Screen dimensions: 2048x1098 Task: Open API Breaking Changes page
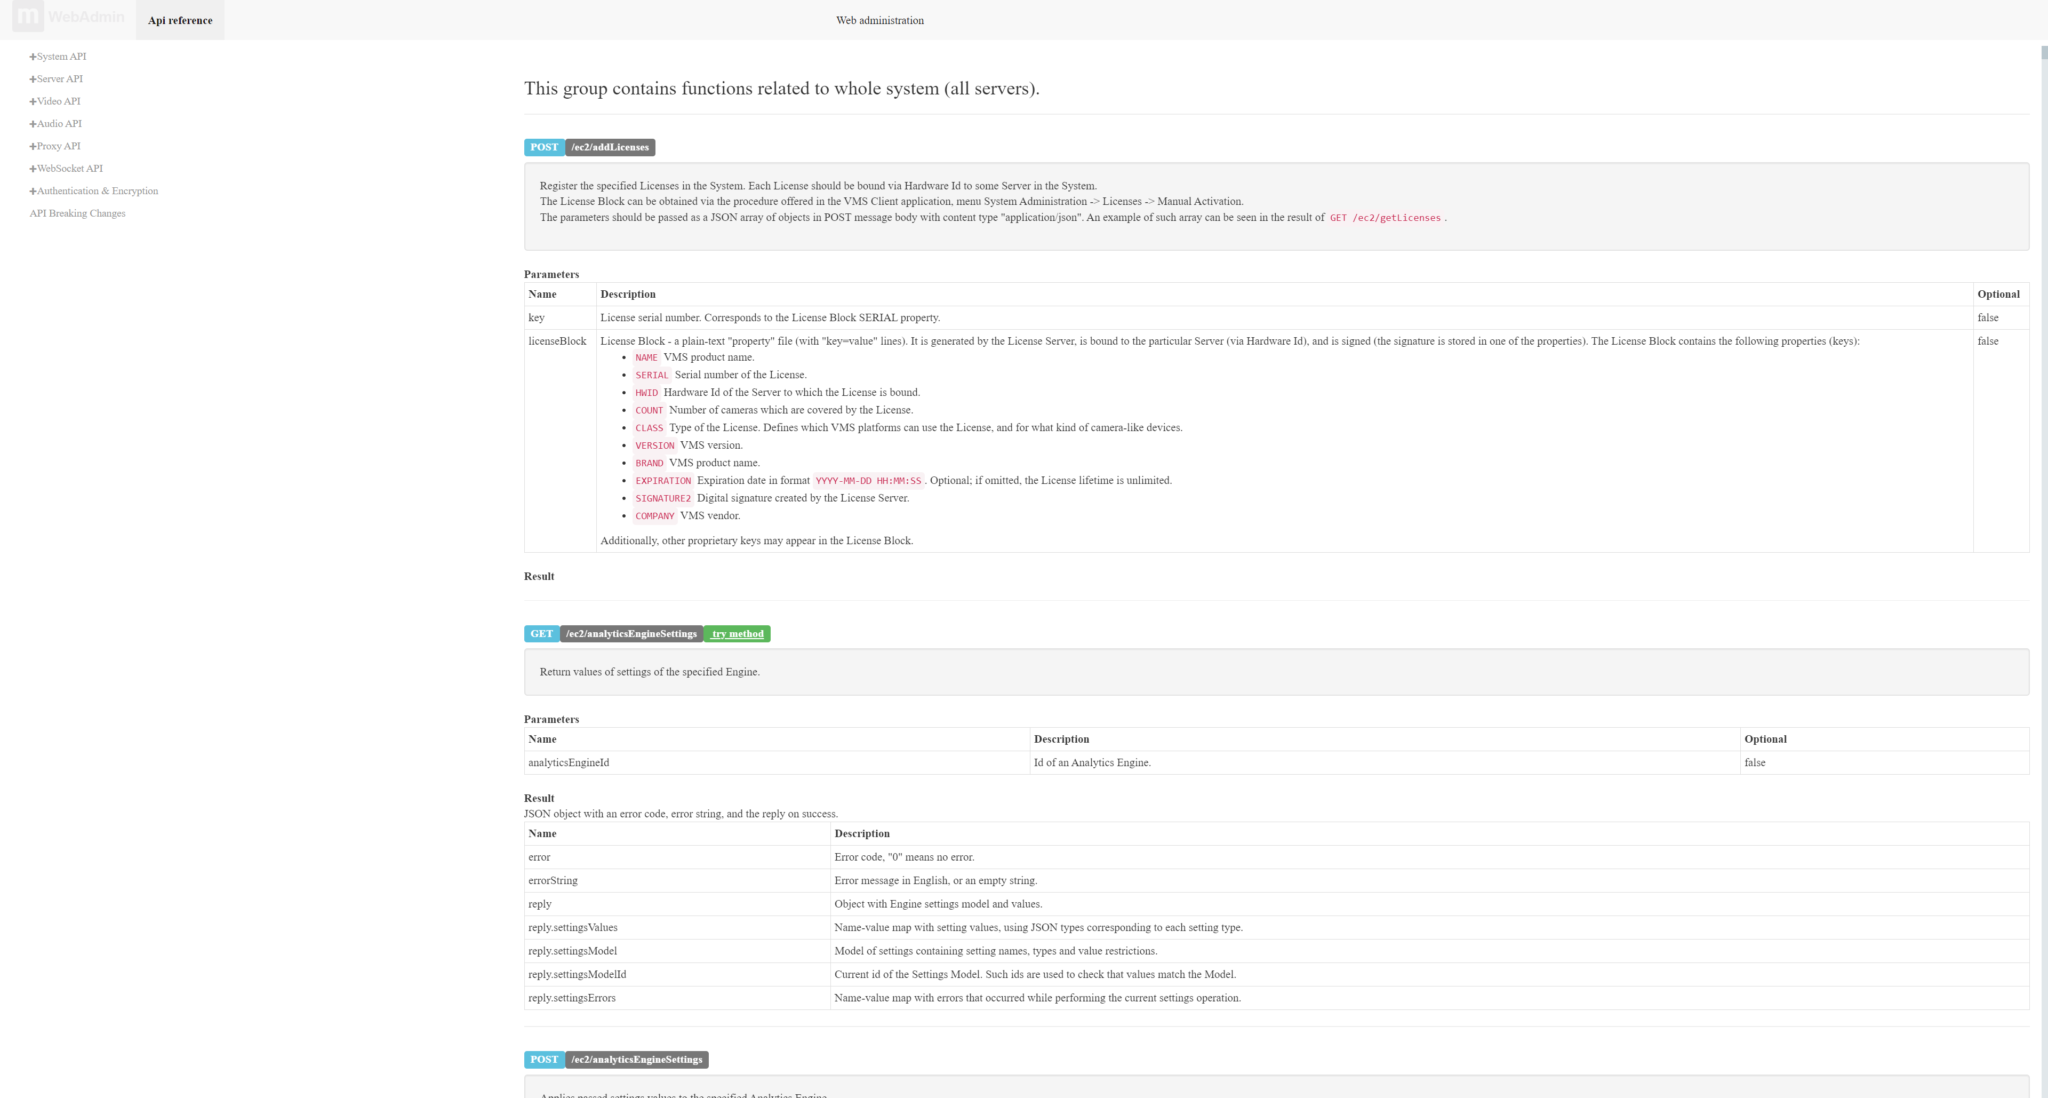[77, 213]
